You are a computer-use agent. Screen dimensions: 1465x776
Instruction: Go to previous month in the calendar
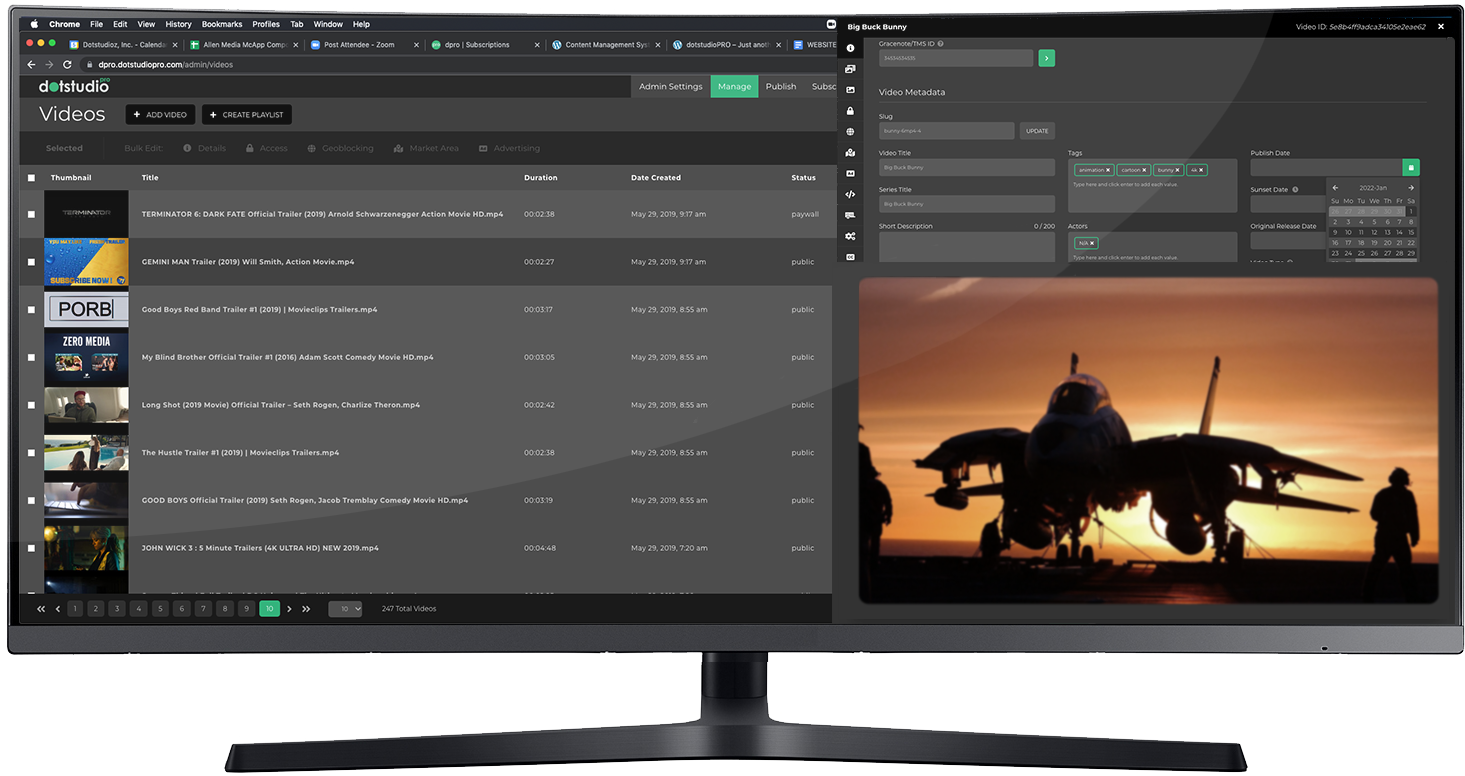click(x=1334, y=187)
